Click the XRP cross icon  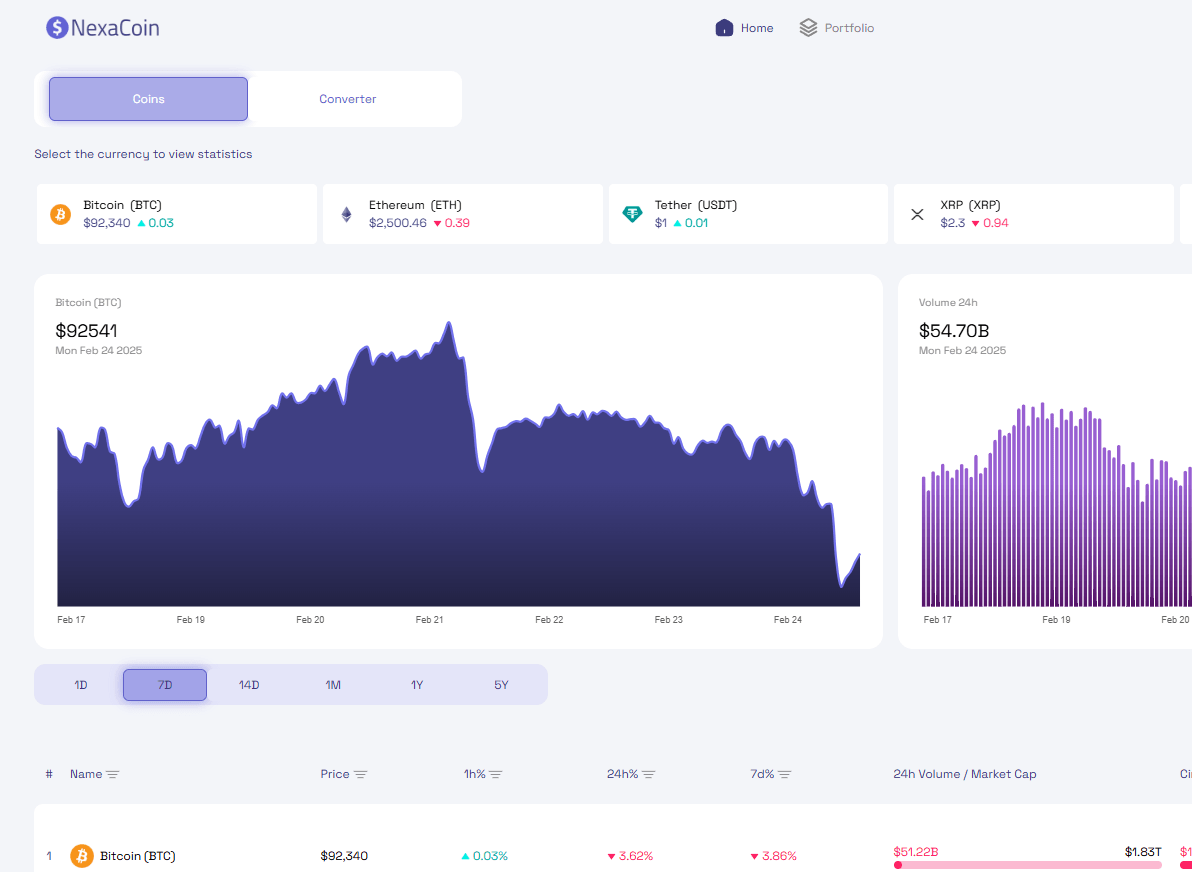[x=917, y=214]
